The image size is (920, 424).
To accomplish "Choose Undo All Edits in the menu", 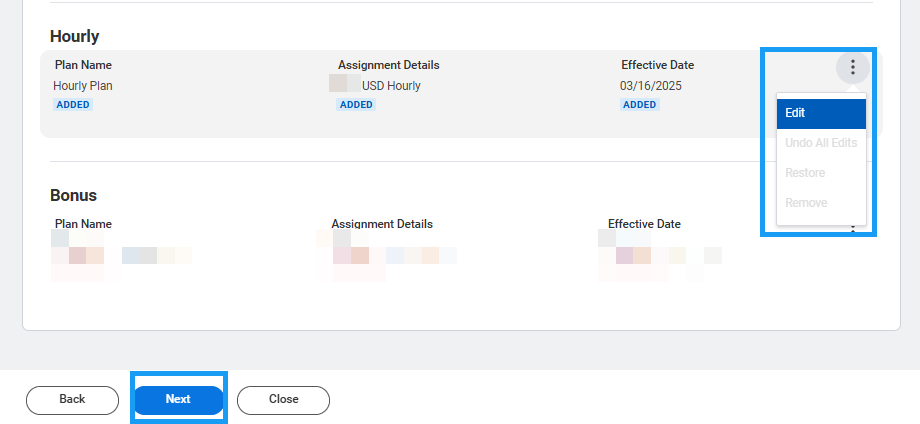I will point(820,143).
